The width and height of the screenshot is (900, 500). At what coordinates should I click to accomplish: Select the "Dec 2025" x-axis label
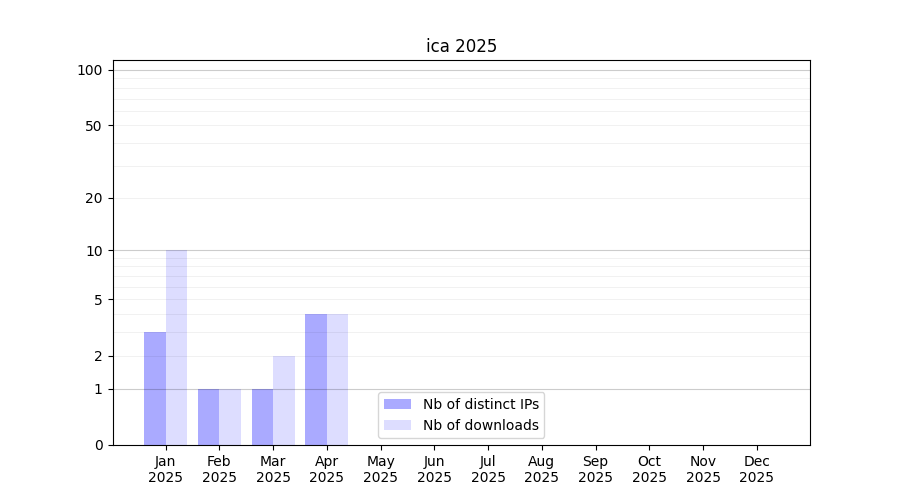[x=756, y=469]
